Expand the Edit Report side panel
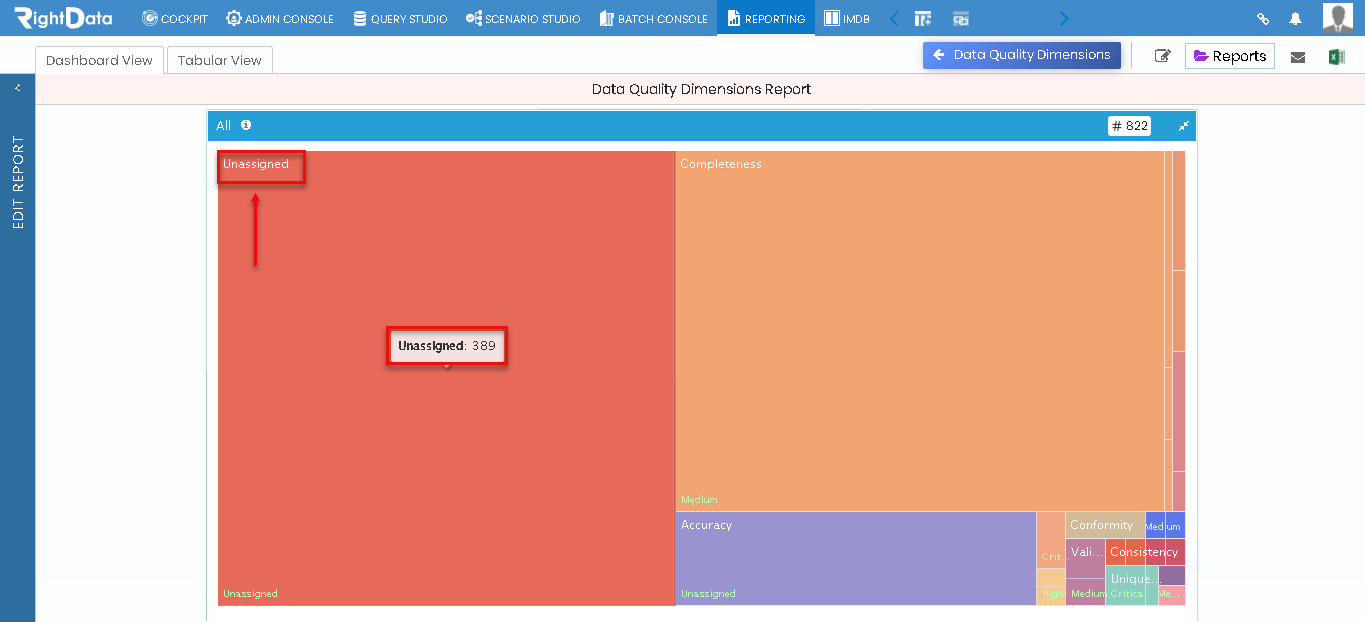Image resolution: width=1365 pixels, height=622 pixels. click(x=17, y=88)
